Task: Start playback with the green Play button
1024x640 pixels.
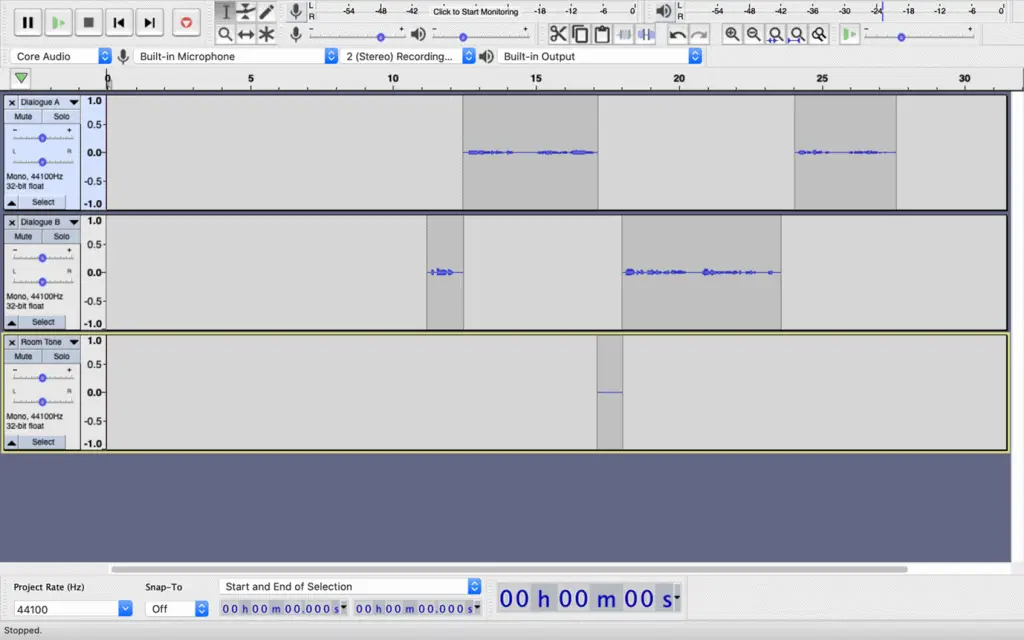Action: click(x=58, y=23)
